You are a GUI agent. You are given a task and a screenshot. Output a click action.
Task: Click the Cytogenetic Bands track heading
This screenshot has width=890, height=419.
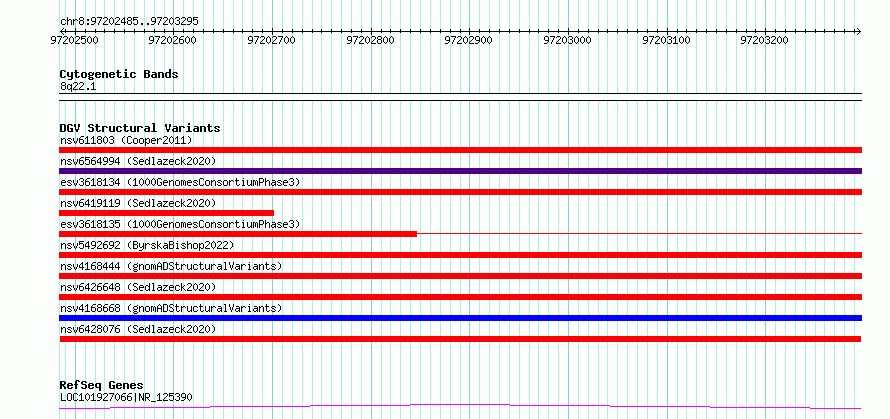(x=119, y=74)
